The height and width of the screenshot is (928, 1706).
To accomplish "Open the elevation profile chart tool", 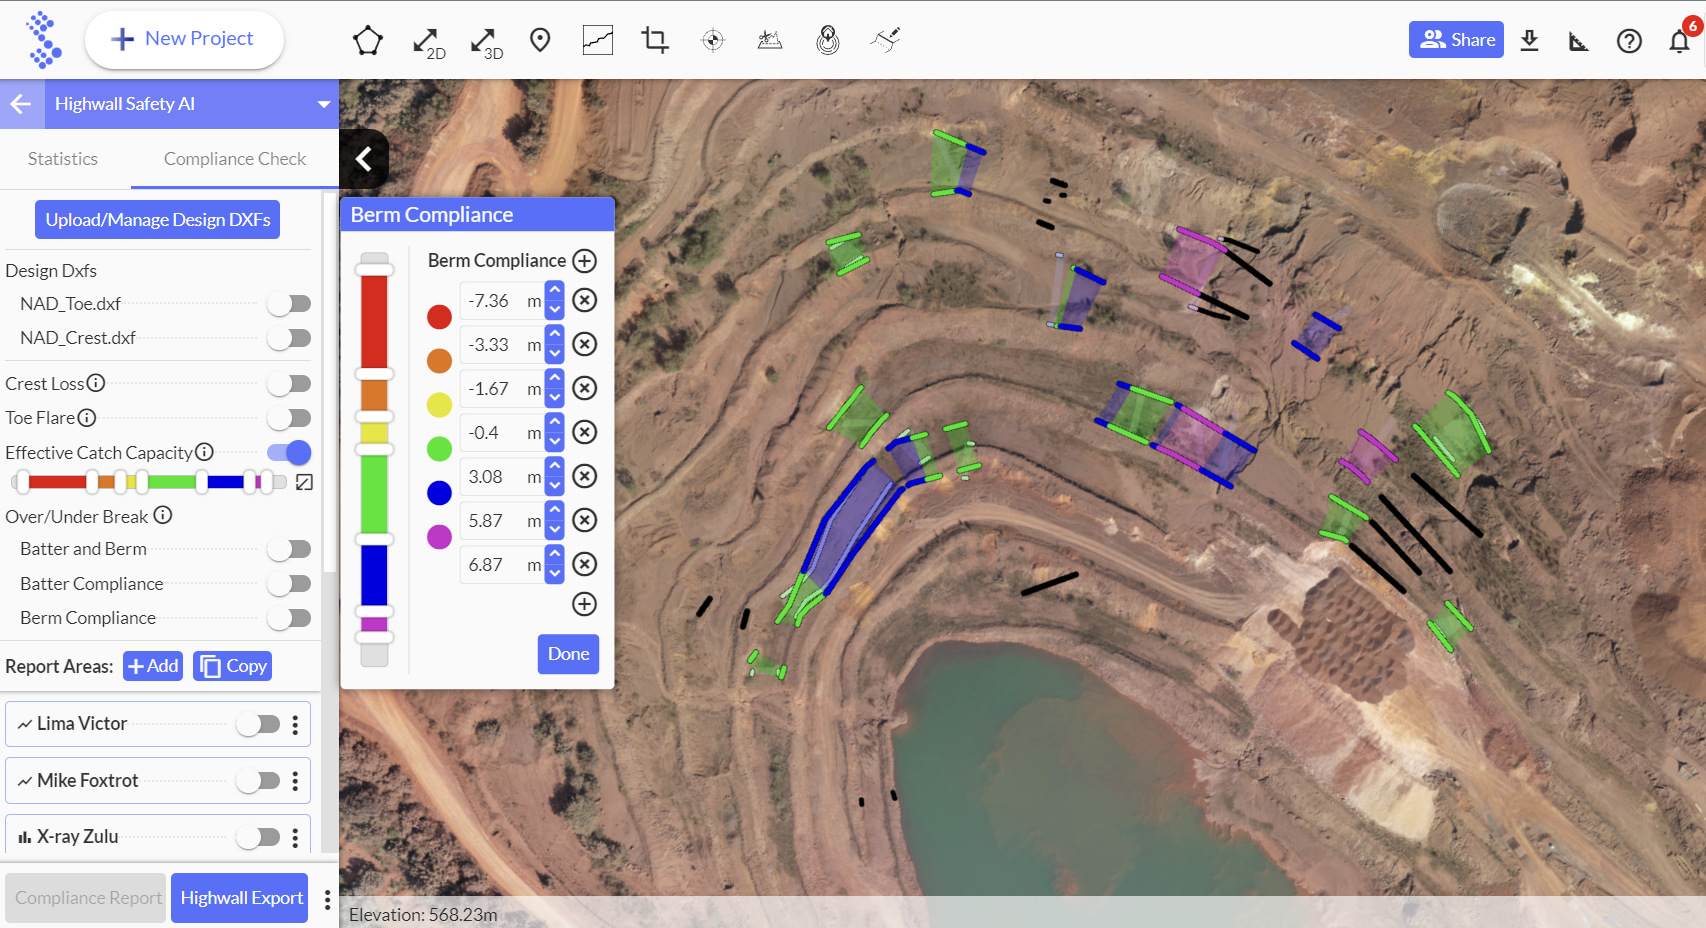I will tap(597, 40).
